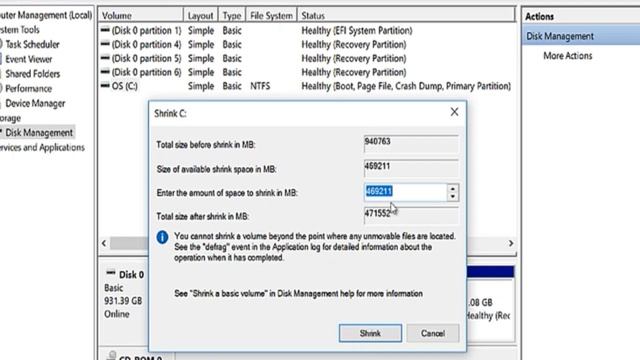This screenshot has height=360, width=640.
Task: Open Task Scheduler in the tree
Action: 32,44
